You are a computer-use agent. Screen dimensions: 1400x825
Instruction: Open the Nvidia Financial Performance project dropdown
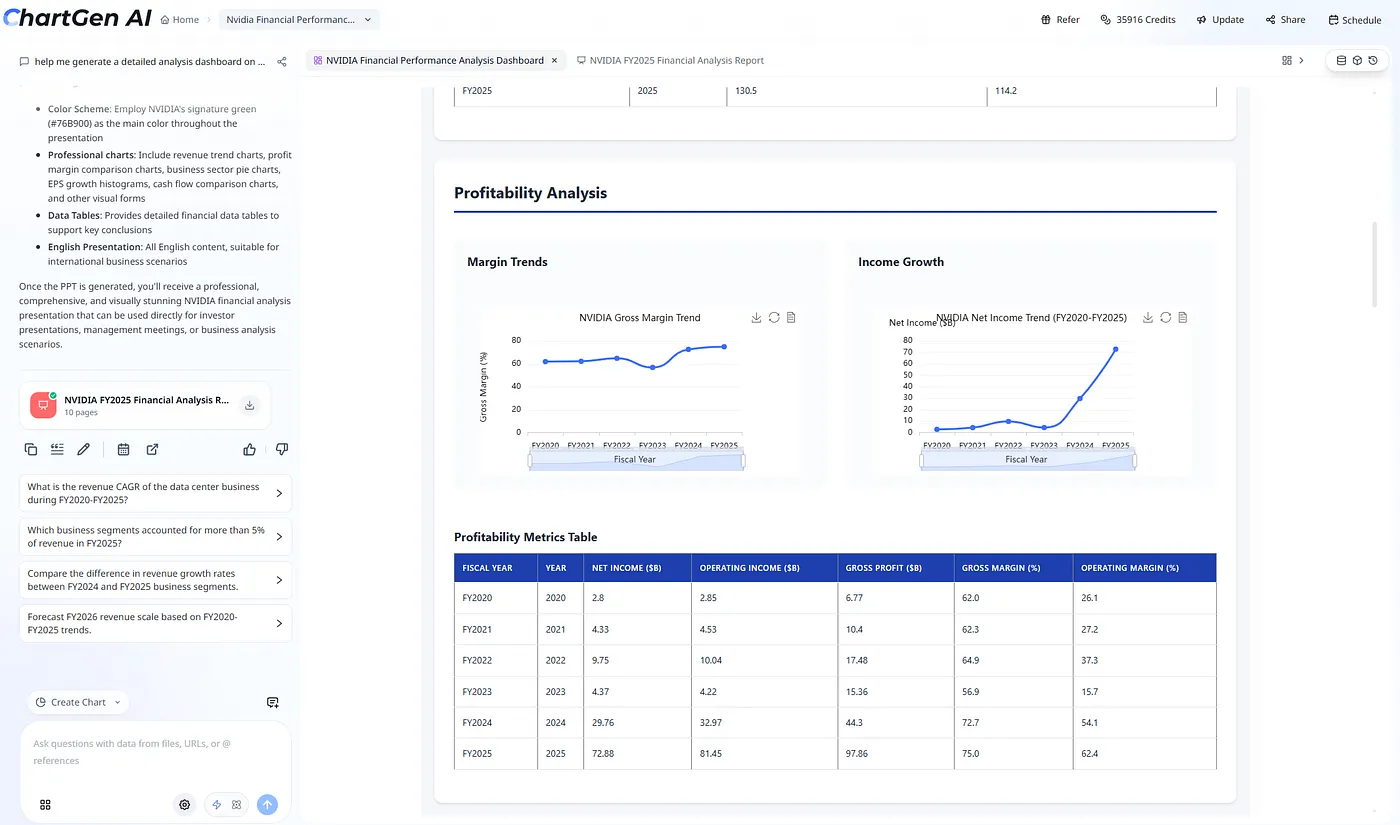[299, 19]
